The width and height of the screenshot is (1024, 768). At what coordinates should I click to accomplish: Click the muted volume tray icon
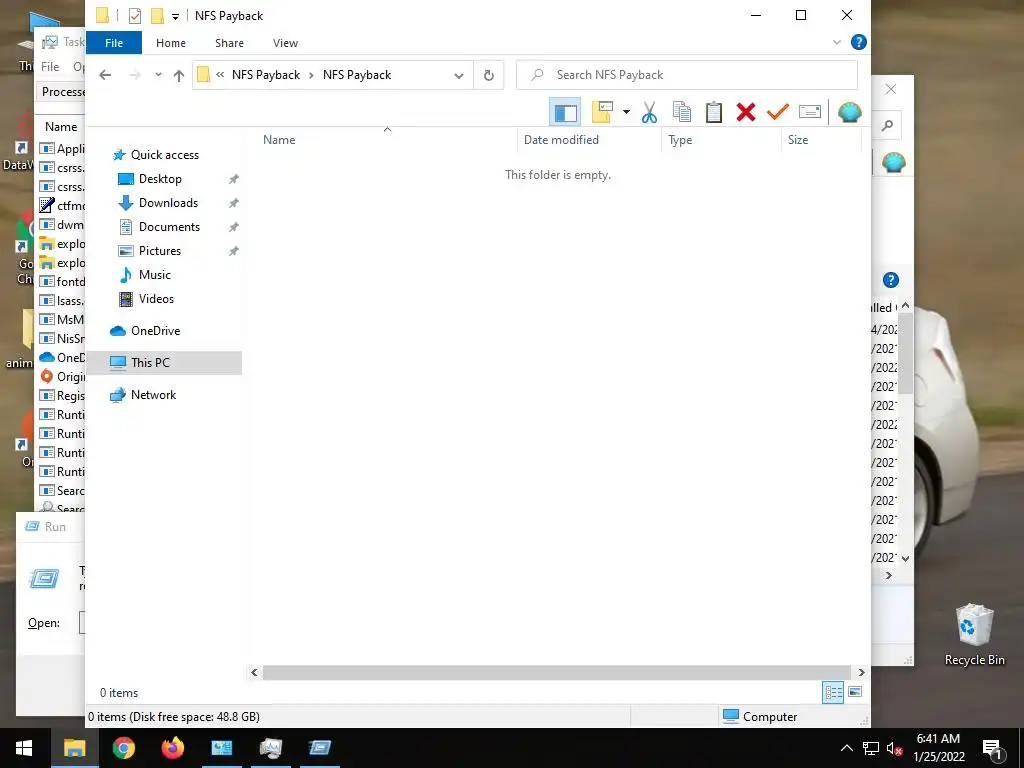[x=894, y=748]
